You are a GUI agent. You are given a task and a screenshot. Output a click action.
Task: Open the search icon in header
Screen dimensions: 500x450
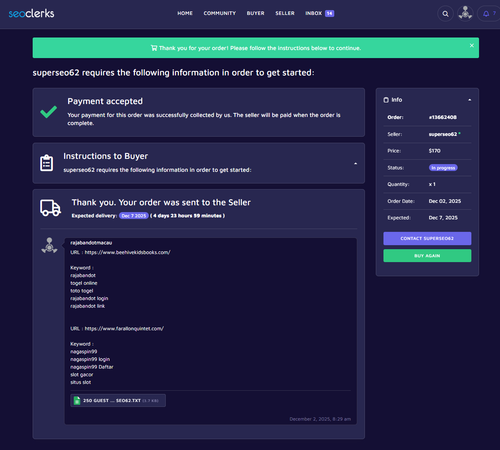coord(445,14)
